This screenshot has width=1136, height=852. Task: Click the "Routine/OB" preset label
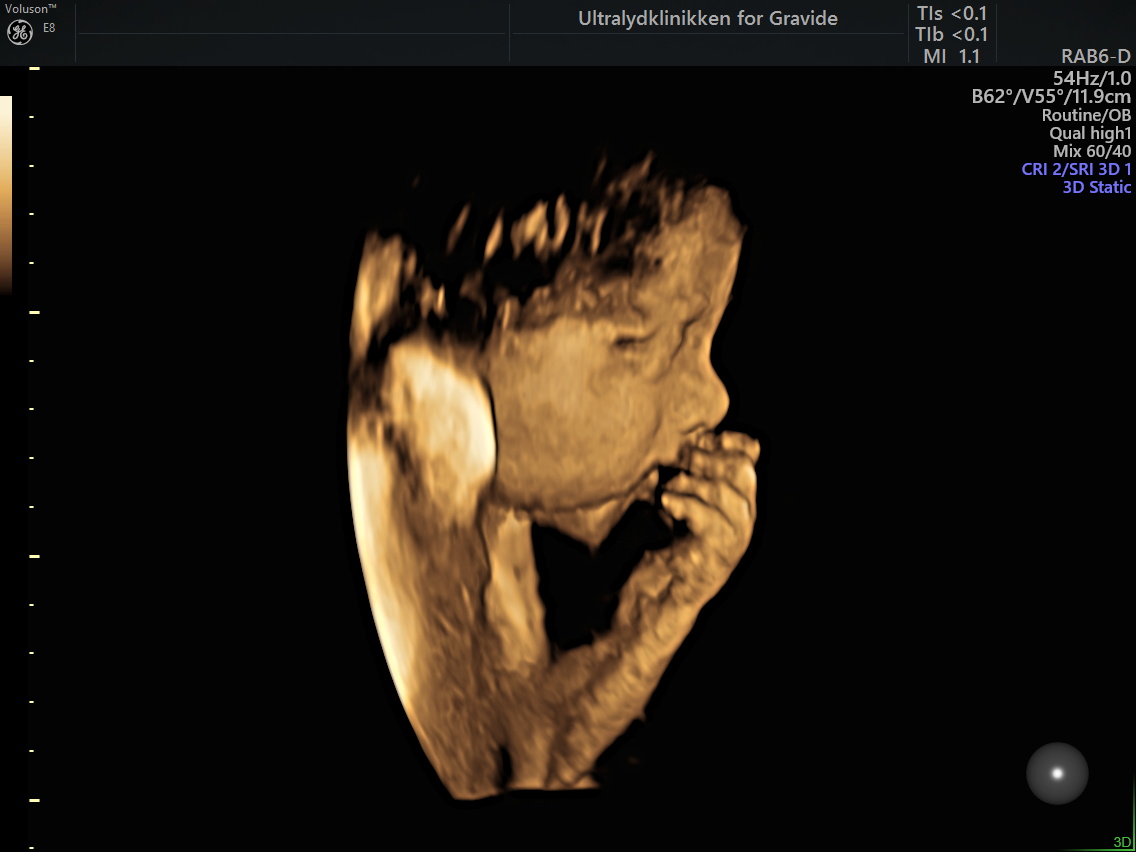1086,114
